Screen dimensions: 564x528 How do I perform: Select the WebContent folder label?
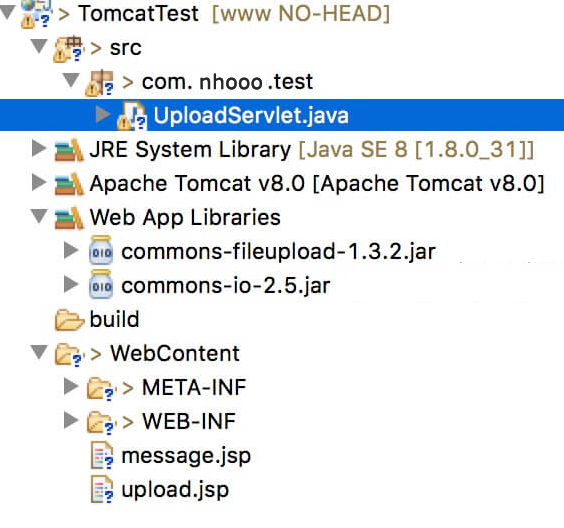(x=175, y=353)
